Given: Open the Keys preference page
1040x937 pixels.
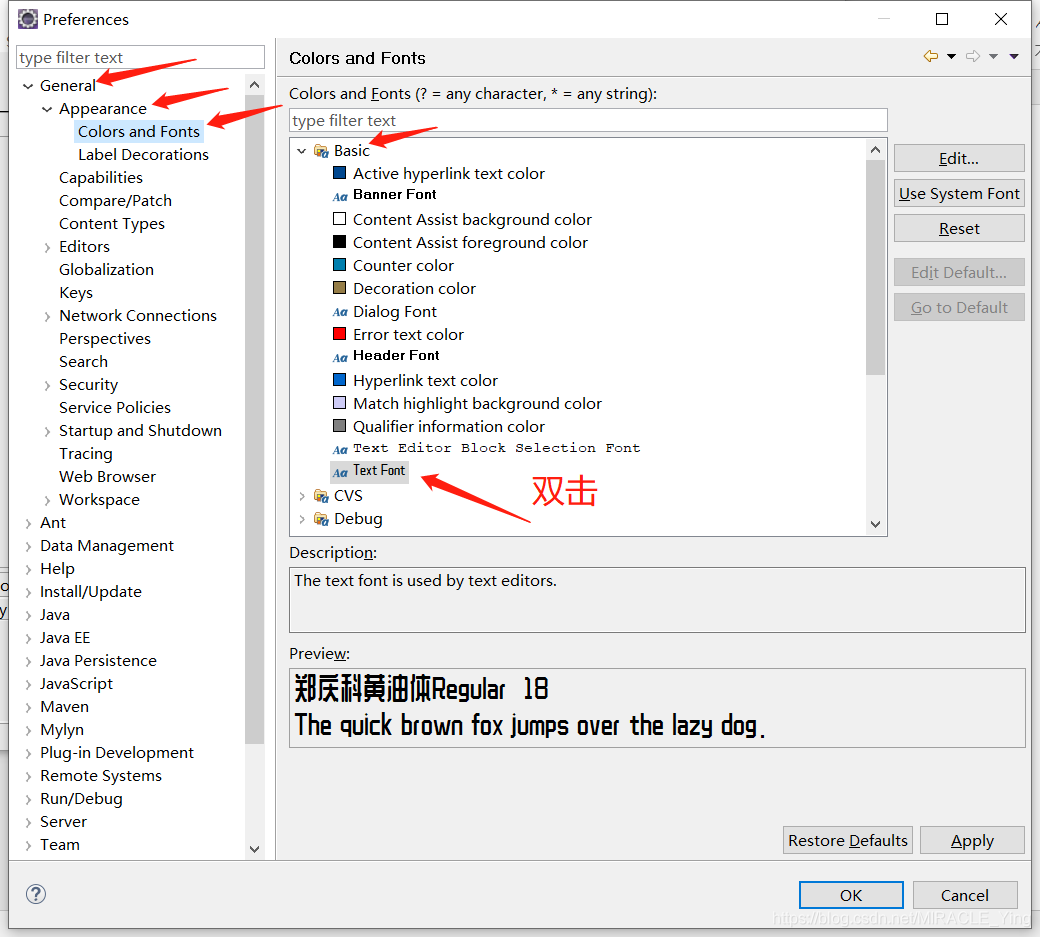Looking at the screenshot, I should point(76,293).
